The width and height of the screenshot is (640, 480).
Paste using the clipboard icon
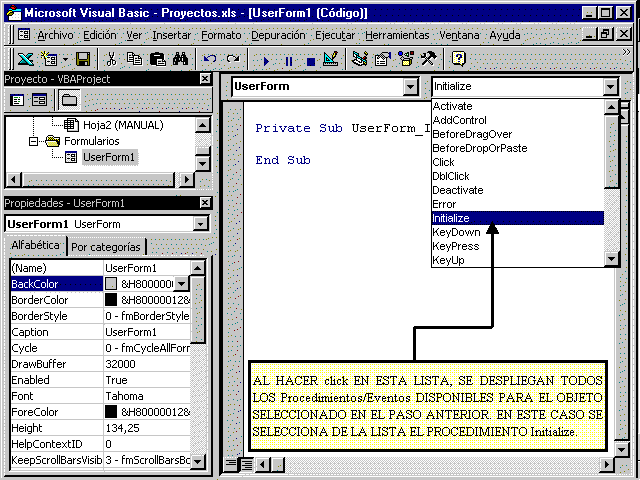[158, 59]
